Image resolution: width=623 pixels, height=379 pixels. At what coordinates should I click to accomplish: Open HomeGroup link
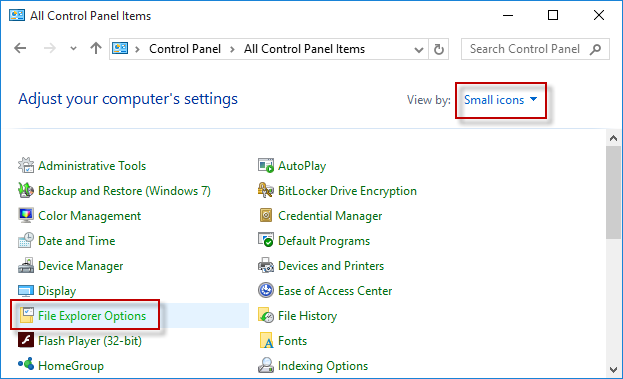tap(71, 365)
